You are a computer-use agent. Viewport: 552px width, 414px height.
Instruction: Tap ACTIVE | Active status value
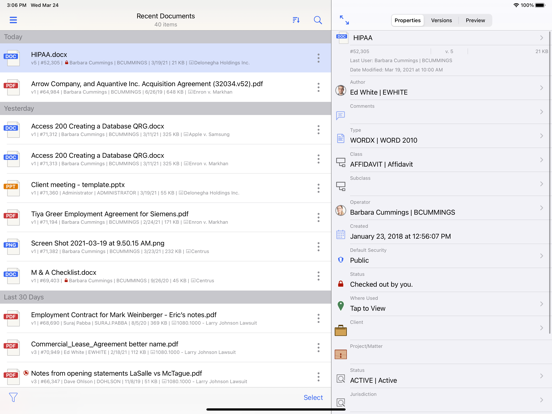pyautogui.click(x=373, y=381)
